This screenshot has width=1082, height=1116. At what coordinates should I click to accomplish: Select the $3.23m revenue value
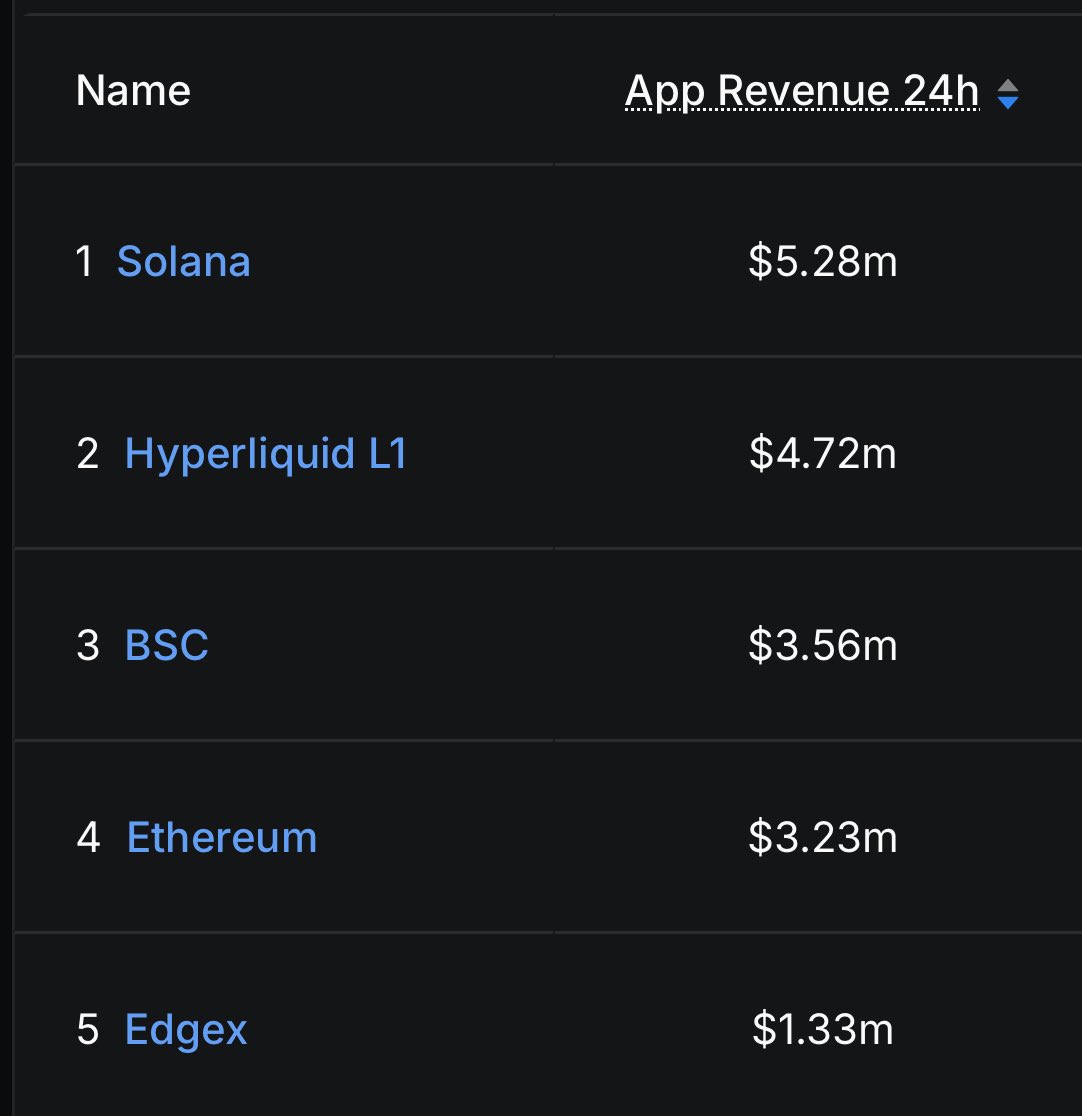(823, 837)
